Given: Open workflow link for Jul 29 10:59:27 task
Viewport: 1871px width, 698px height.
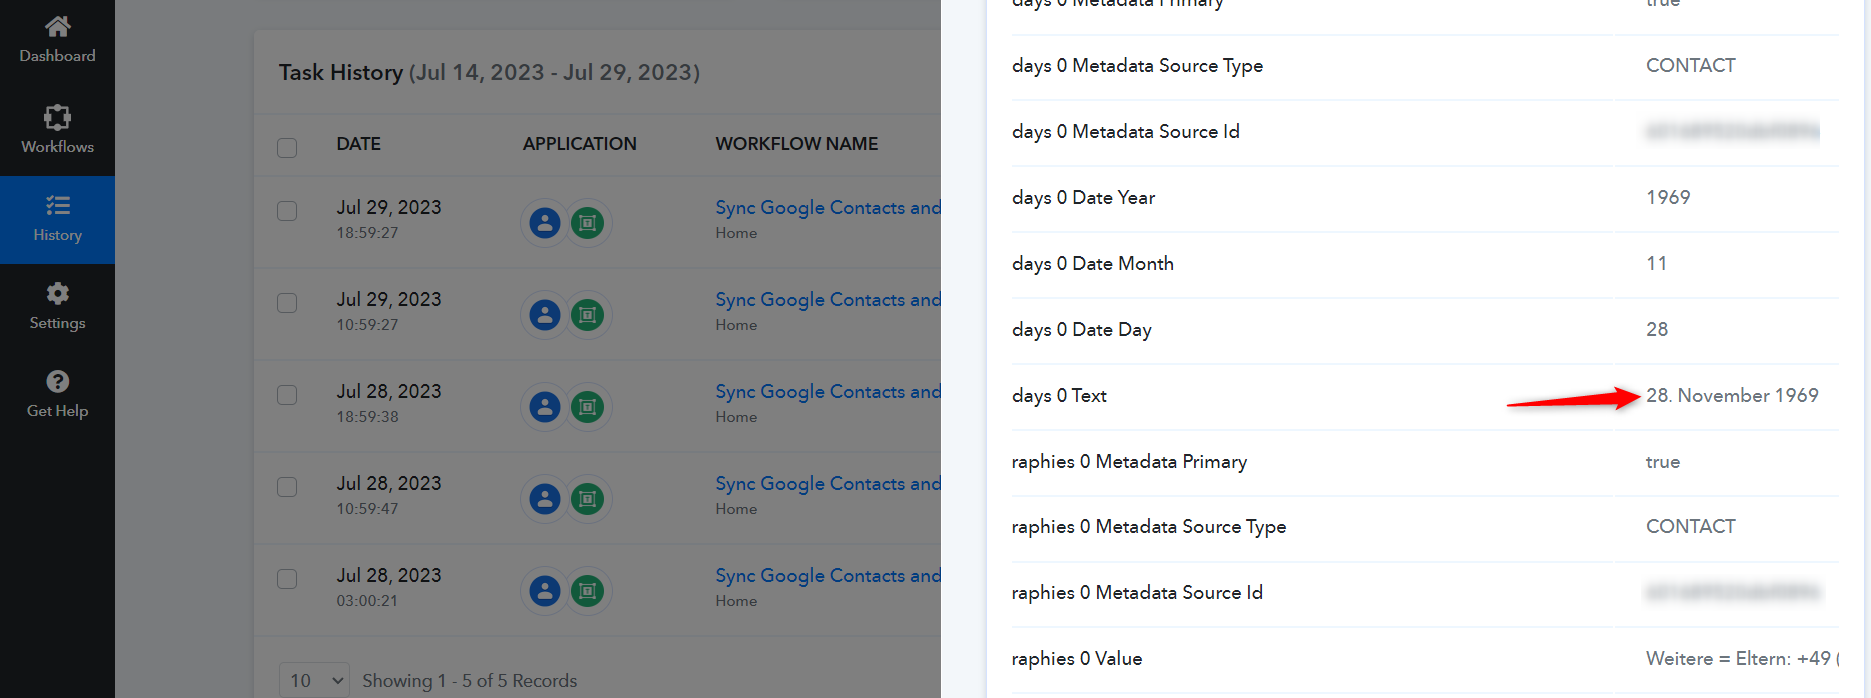Looking at the screenshot, I should pos(827,300).
